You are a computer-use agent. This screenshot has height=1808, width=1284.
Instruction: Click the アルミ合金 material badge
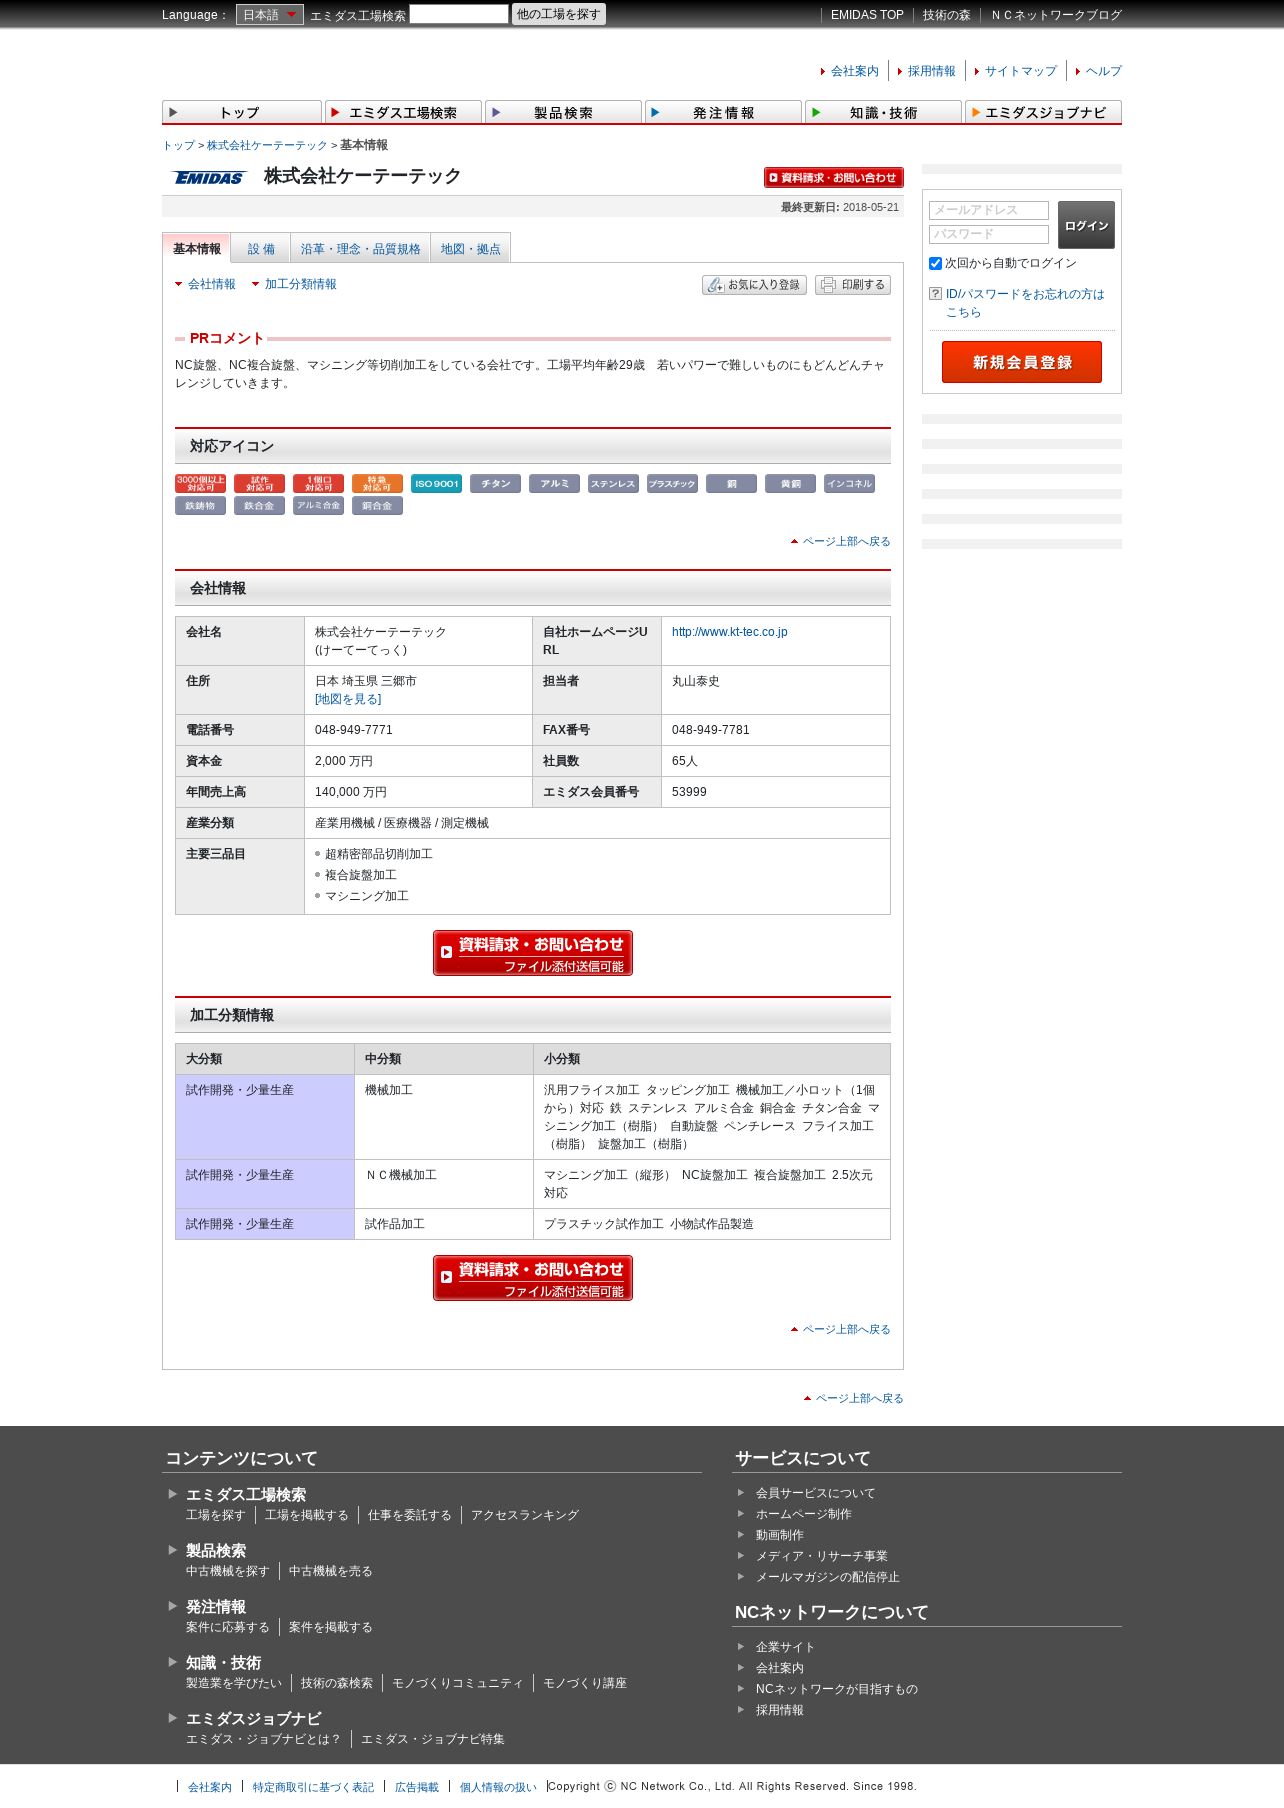[318, 506]
